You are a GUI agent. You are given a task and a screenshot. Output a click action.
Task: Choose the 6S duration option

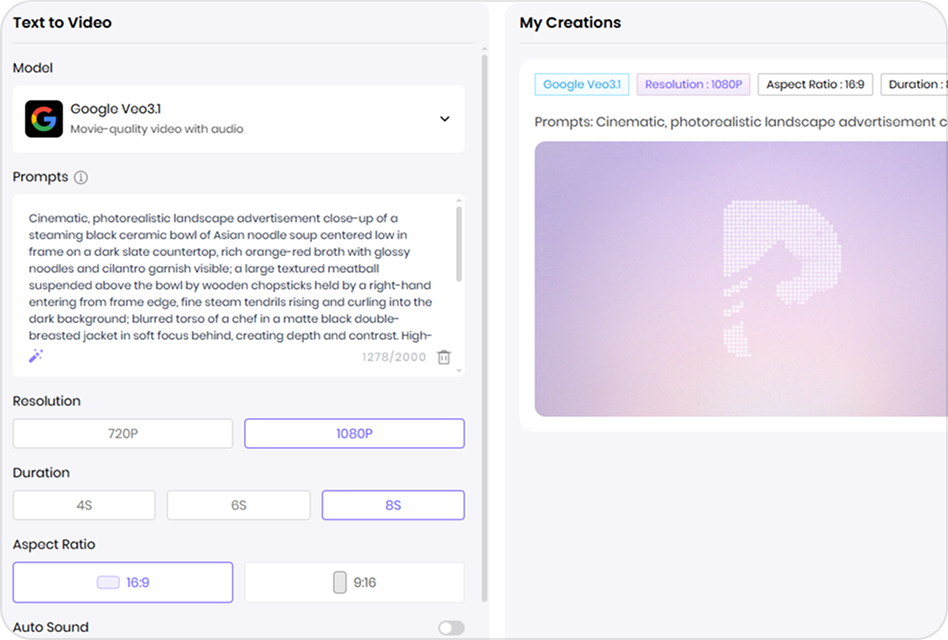coord(238,505)
